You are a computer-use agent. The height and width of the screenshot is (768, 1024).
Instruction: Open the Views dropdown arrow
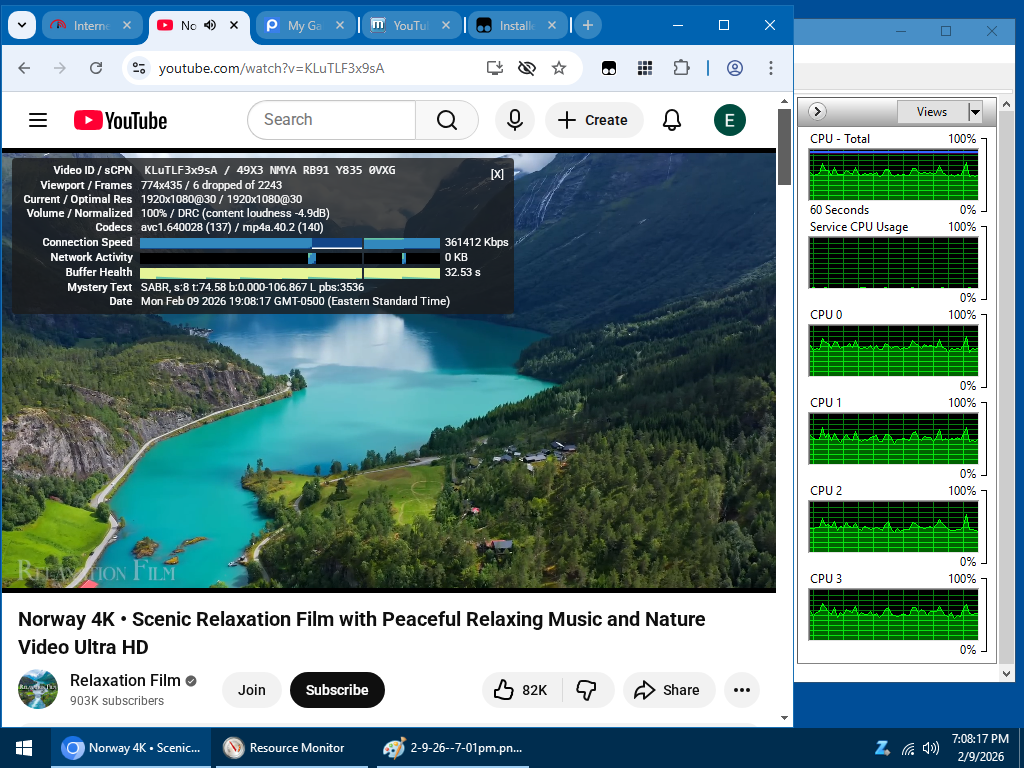tap(975, 112)
